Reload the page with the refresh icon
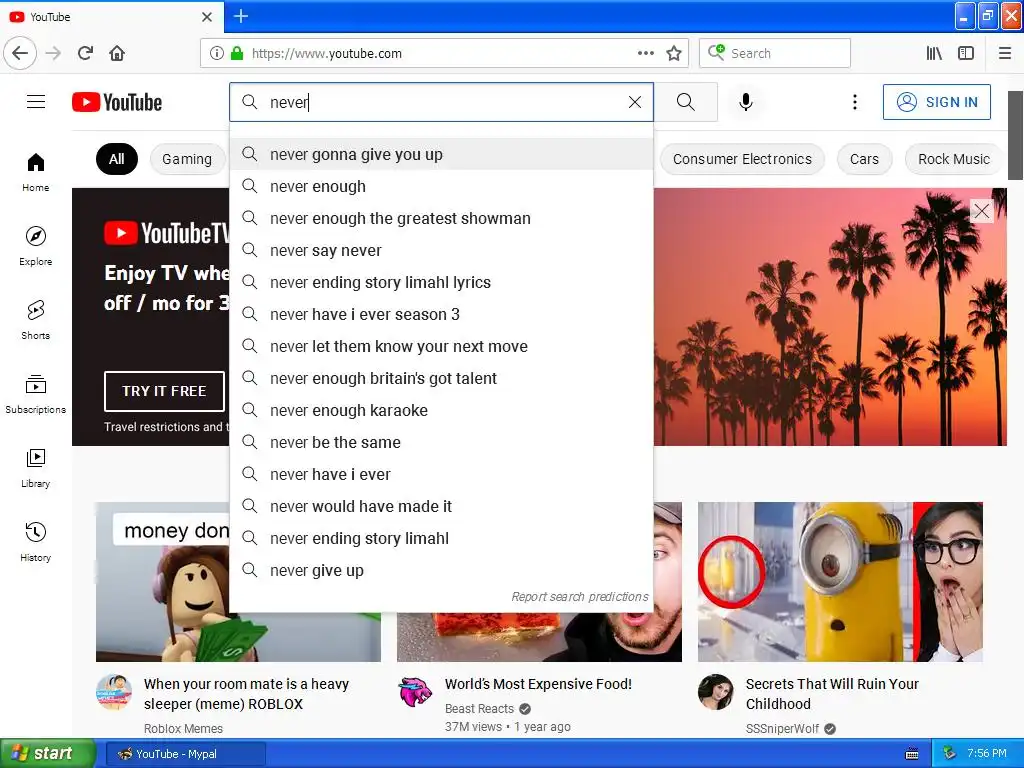1024x768 pixels. click(86, 53)
